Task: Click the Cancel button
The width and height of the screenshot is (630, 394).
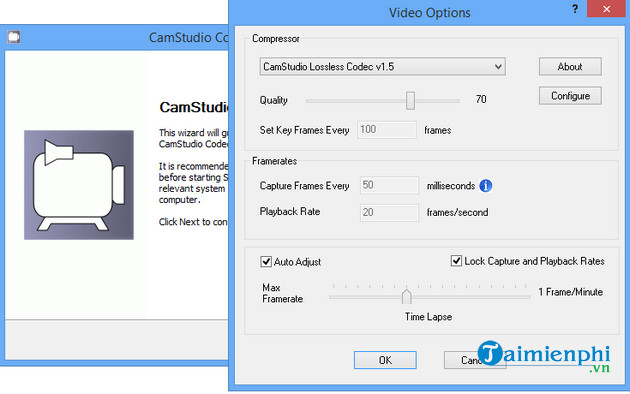Action: click(475, 360)
